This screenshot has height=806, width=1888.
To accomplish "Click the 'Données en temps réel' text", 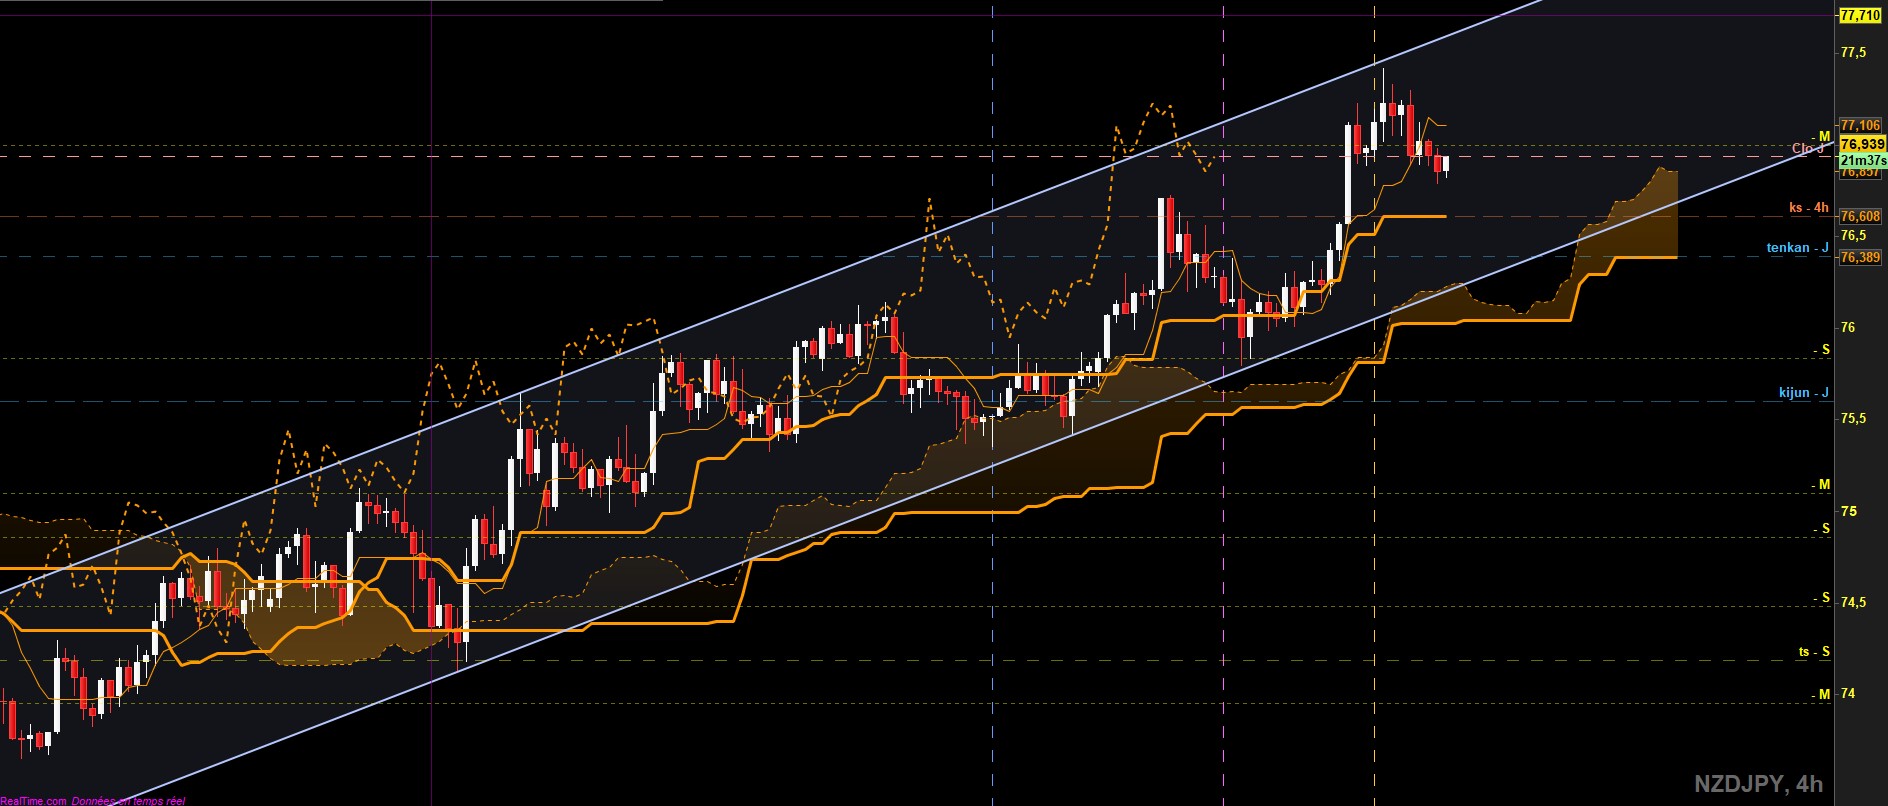I will point(129,800).
